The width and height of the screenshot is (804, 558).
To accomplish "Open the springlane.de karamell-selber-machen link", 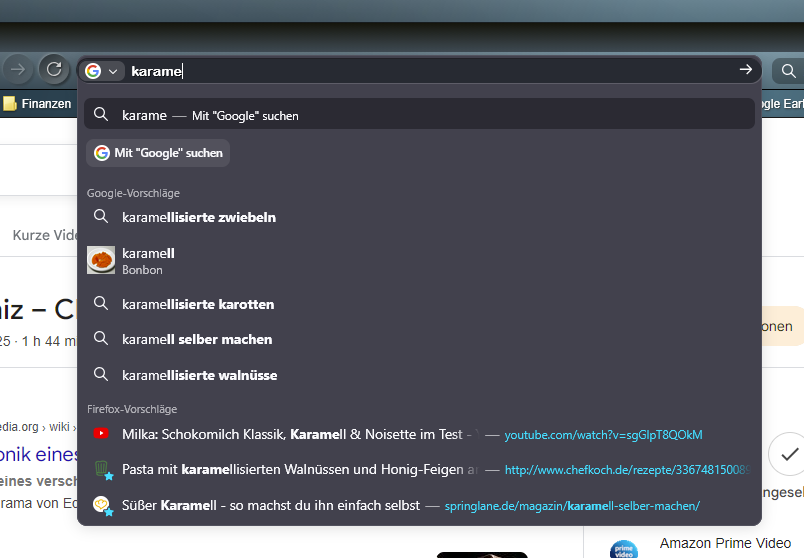I will click(571, 506).
